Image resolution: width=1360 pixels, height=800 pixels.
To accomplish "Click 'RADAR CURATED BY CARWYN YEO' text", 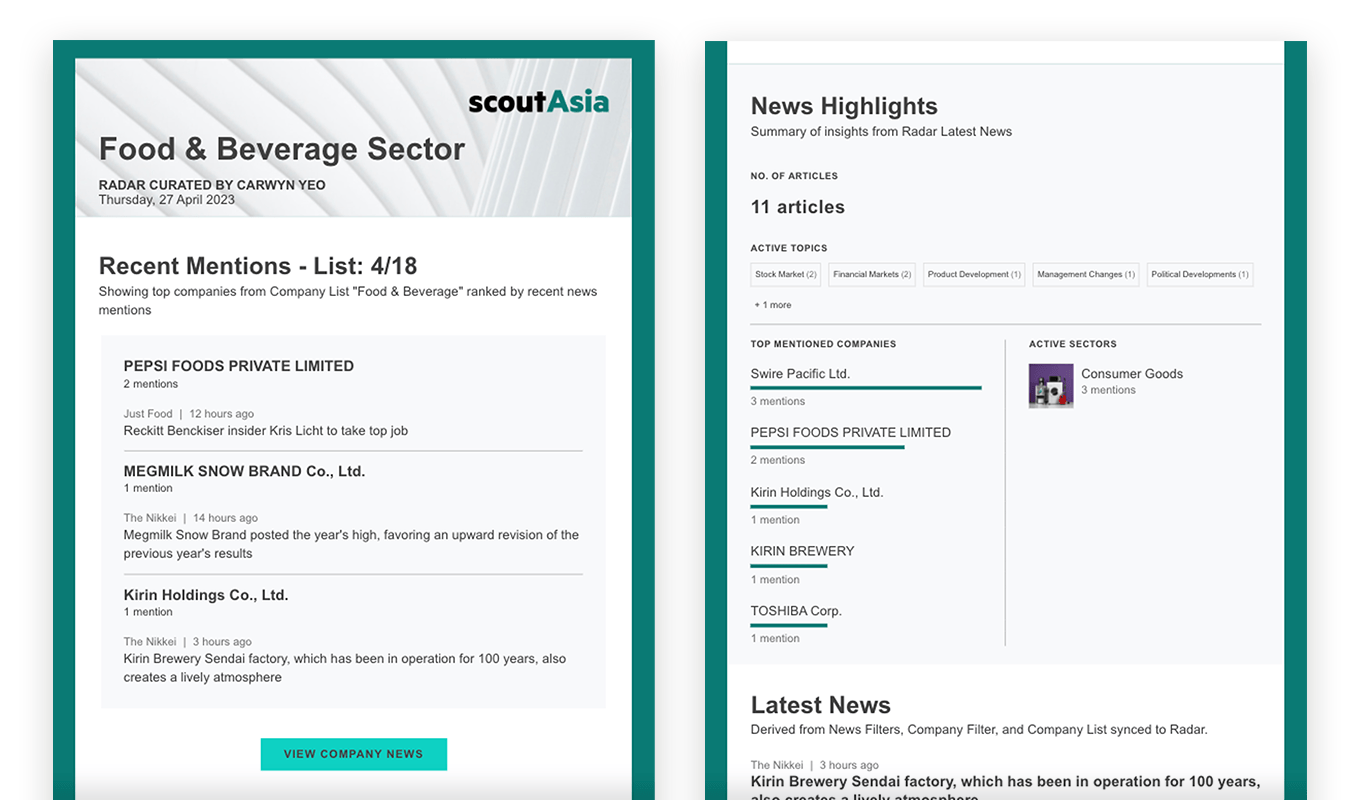I will tap(212, 185).
